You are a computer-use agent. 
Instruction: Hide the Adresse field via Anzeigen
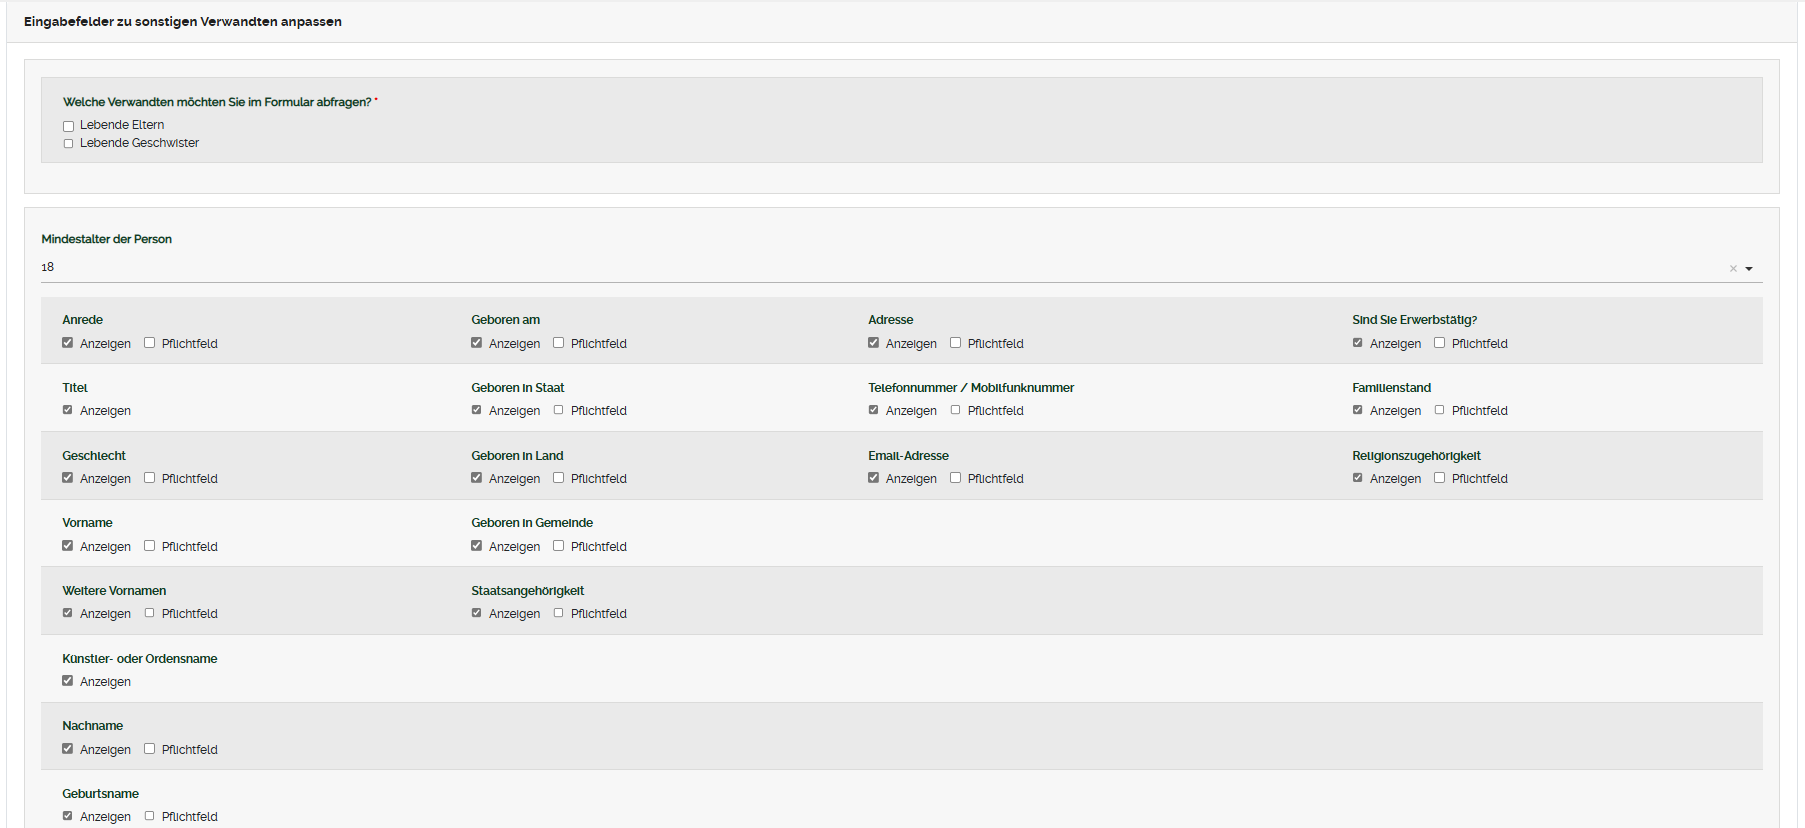pos(874,343)
